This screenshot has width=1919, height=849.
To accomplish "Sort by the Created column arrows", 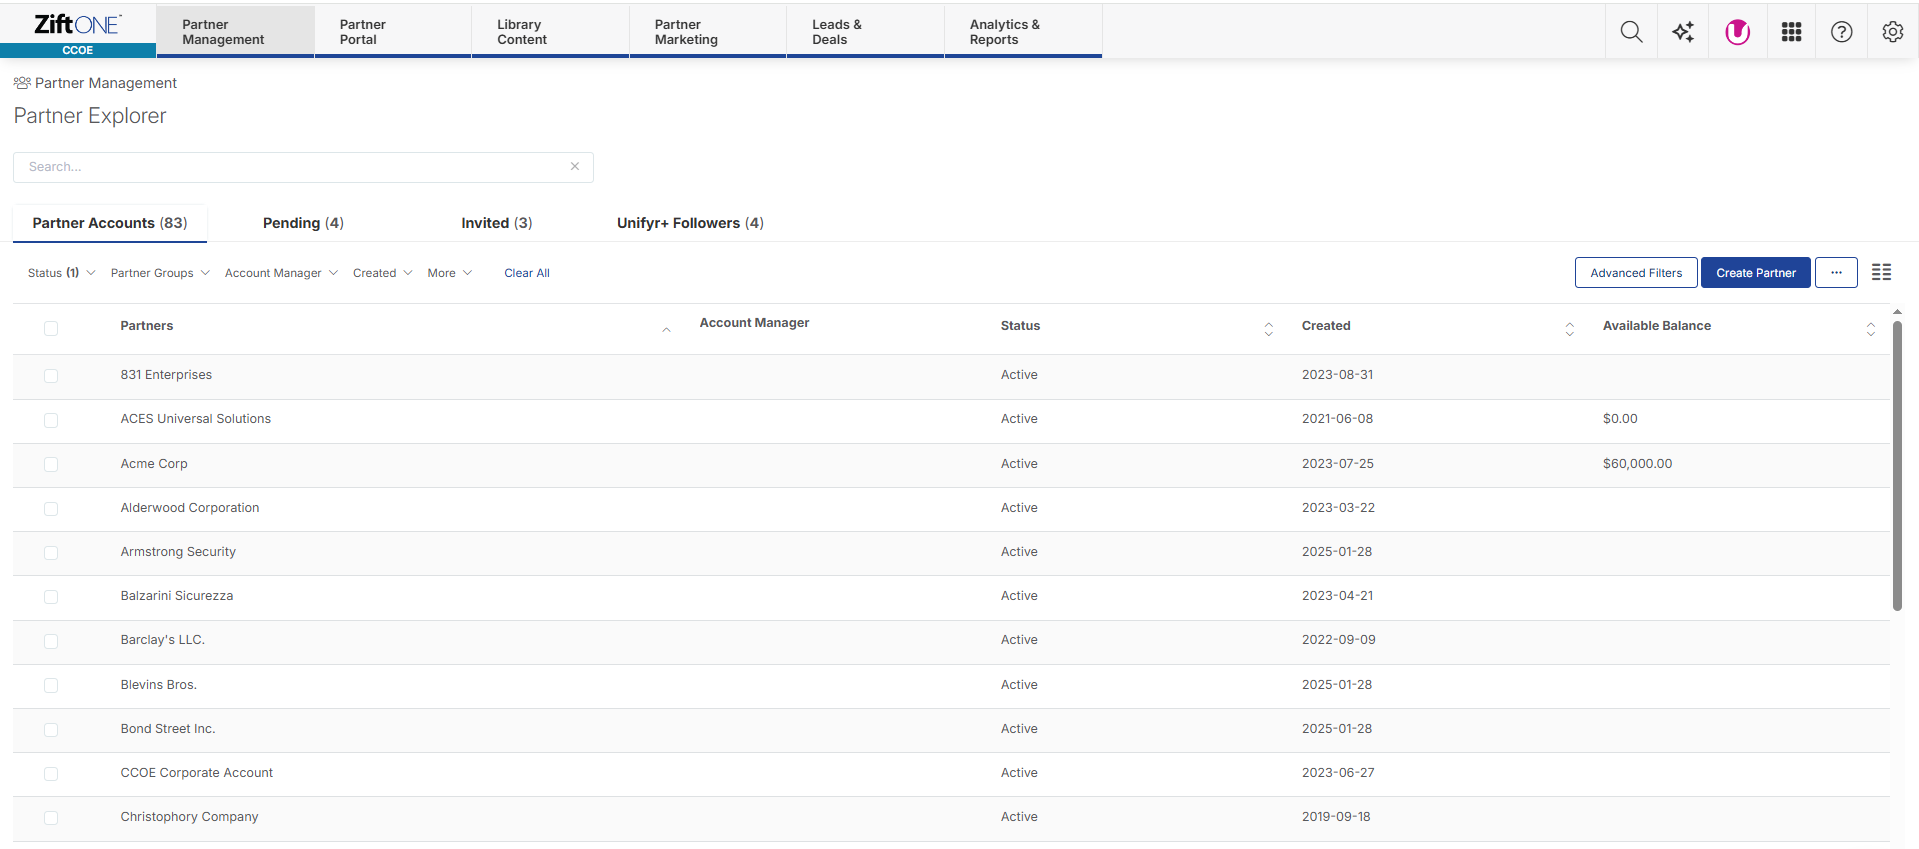I will tap(1569, 329).
